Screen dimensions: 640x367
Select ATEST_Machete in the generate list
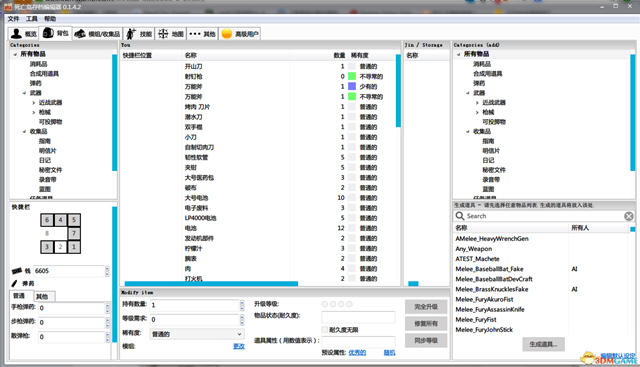click(x=477, y=258)
